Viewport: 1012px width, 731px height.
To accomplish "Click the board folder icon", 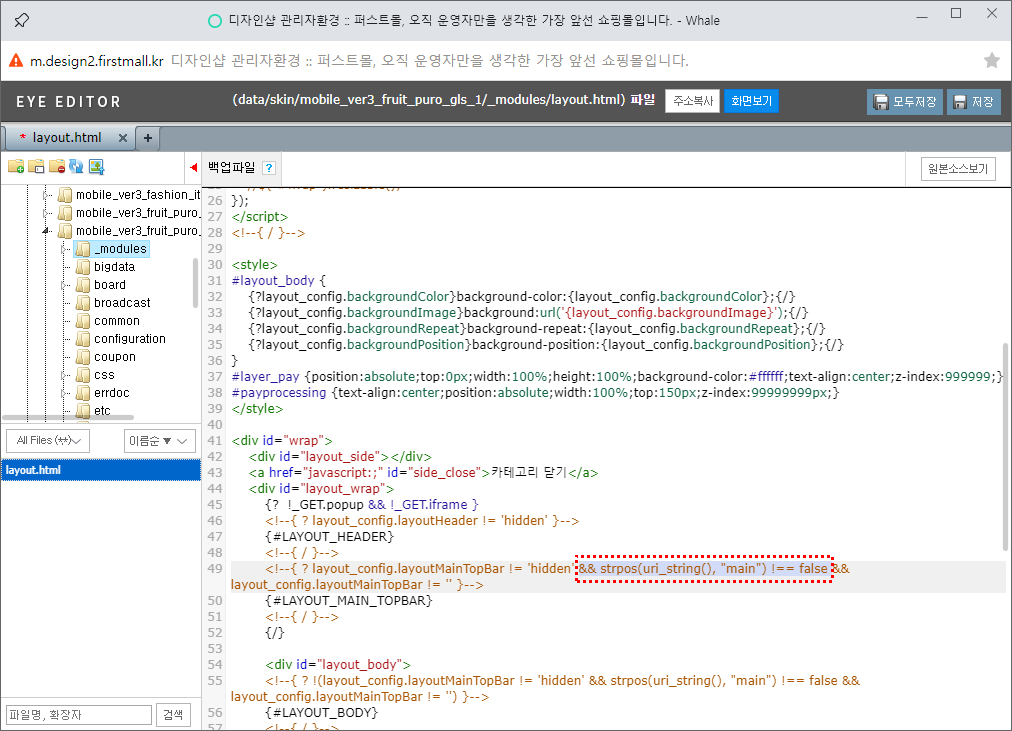I will 83,285.
